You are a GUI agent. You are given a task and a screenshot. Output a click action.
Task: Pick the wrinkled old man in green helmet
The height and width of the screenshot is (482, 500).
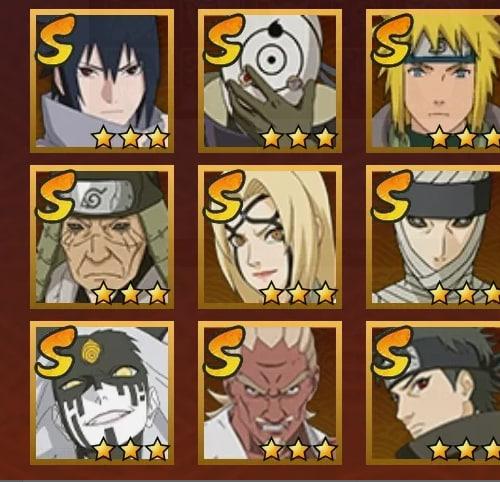tap(102, 237)
